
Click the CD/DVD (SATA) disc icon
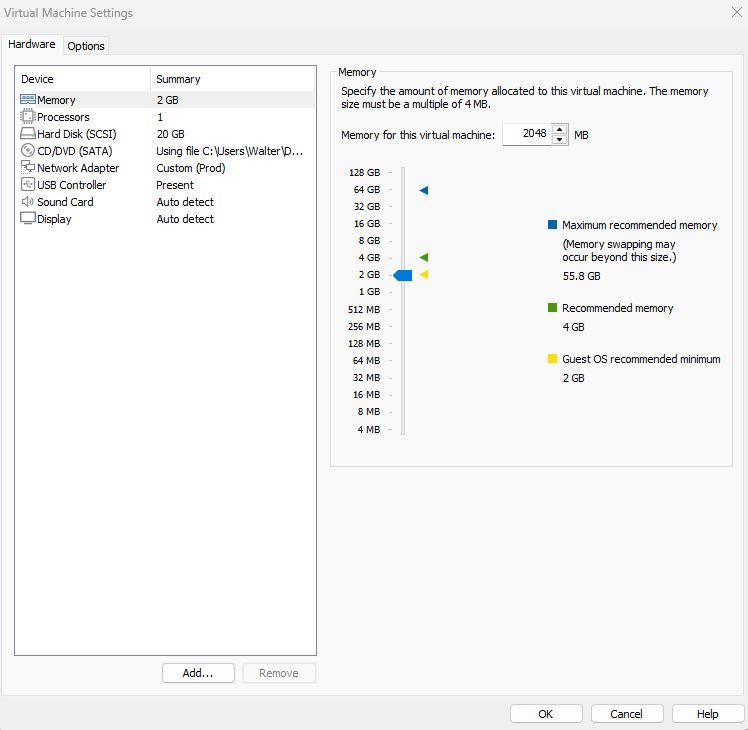(x=28, y=151)
